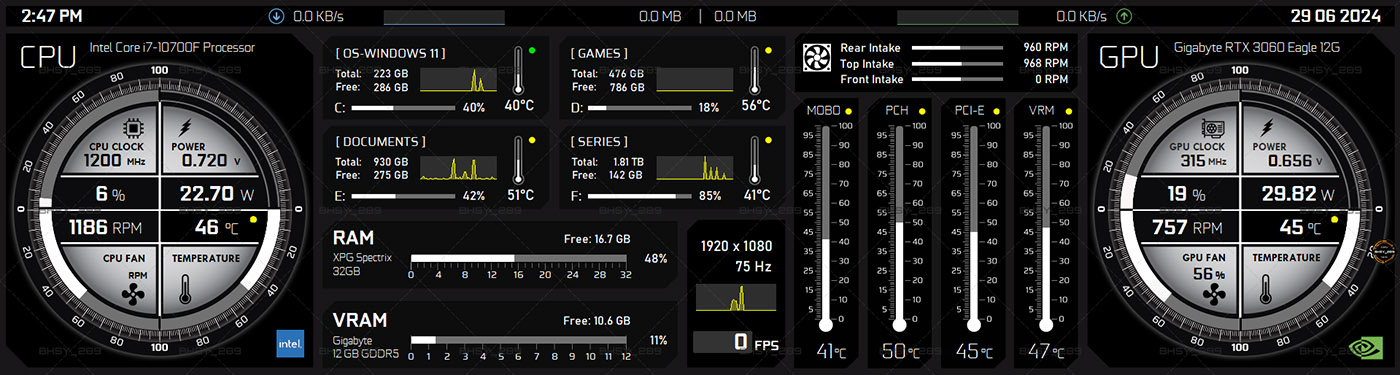Click the VRAM Free: 10.6 GB text
The image size is (1400, 375).
click(597, 321)
